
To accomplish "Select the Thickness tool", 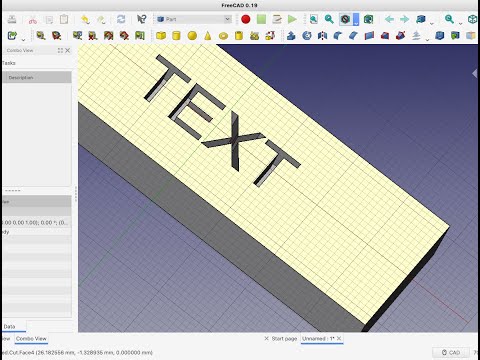I will click(439, 35).
